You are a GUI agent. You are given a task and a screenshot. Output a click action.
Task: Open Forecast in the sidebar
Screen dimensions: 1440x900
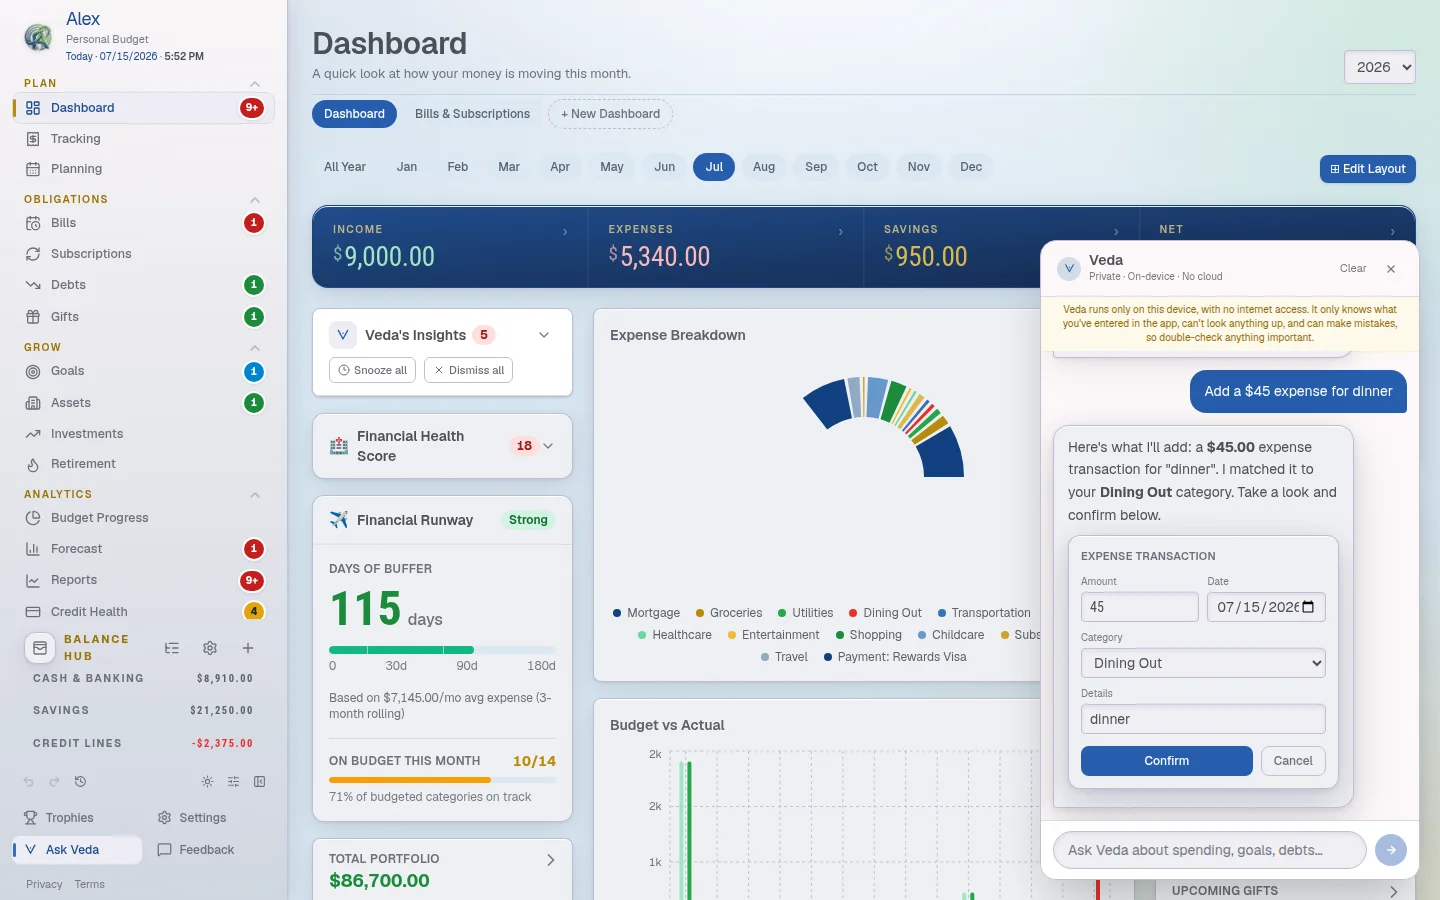click(143, 549)
